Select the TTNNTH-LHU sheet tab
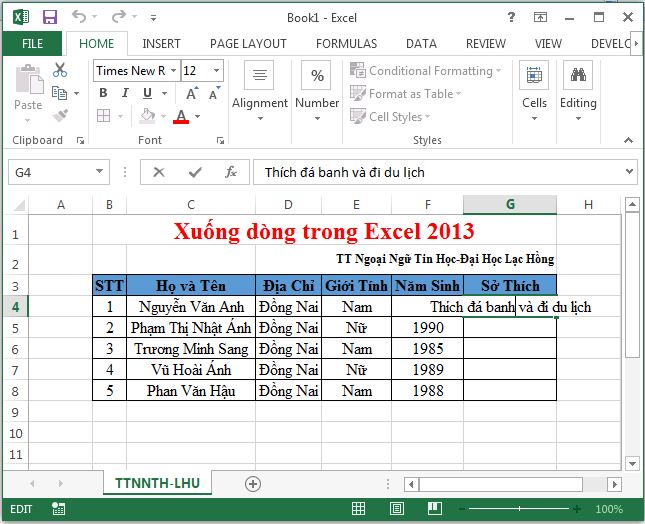 (155, 483)
